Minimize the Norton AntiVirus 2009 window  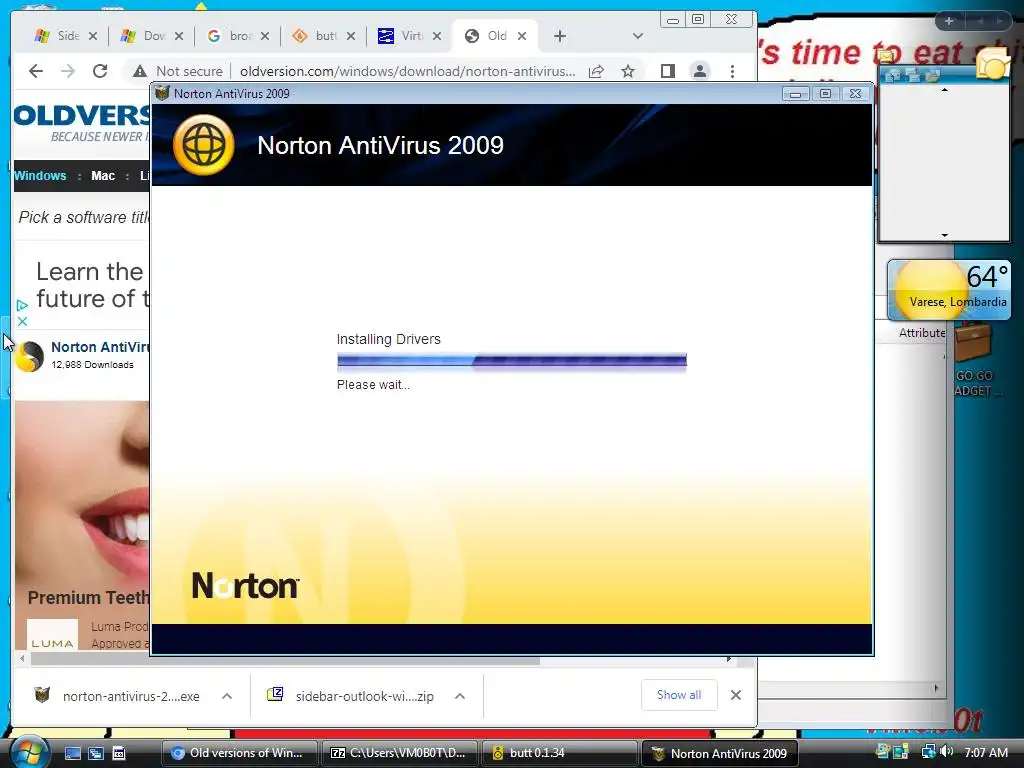coord(795,94)
